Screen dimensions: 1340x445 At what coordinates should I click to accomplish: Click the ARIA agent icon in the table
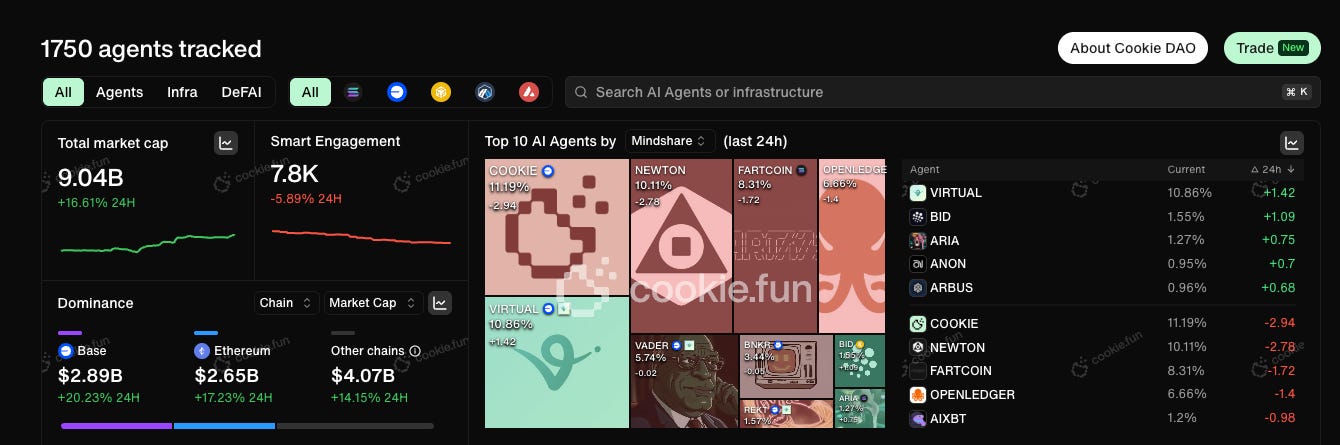[x=917, y=240]
